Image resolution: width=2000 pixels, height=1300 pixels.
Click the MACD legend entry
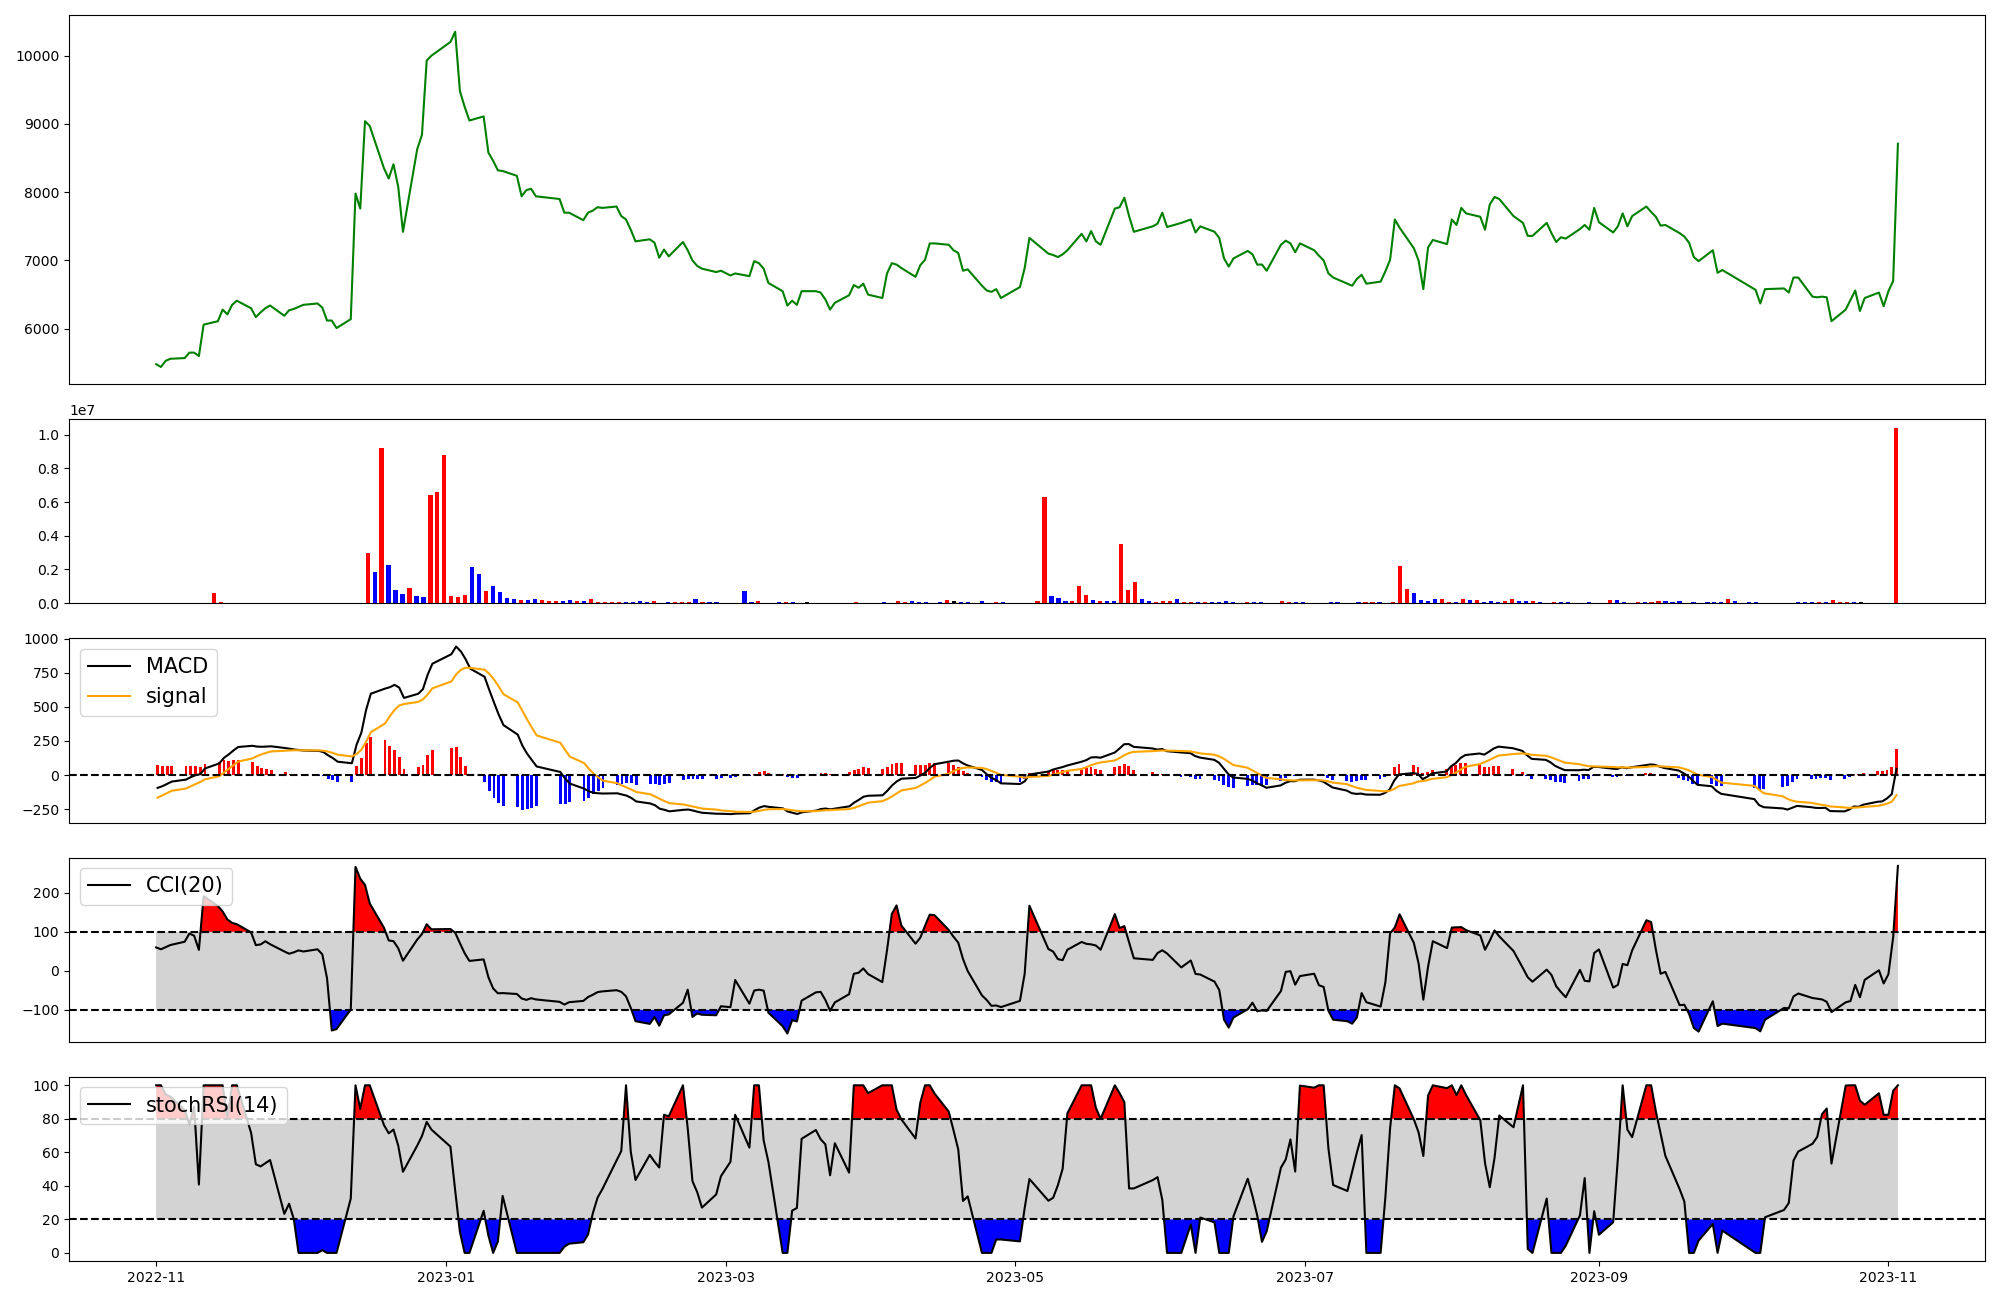point(176,666)
